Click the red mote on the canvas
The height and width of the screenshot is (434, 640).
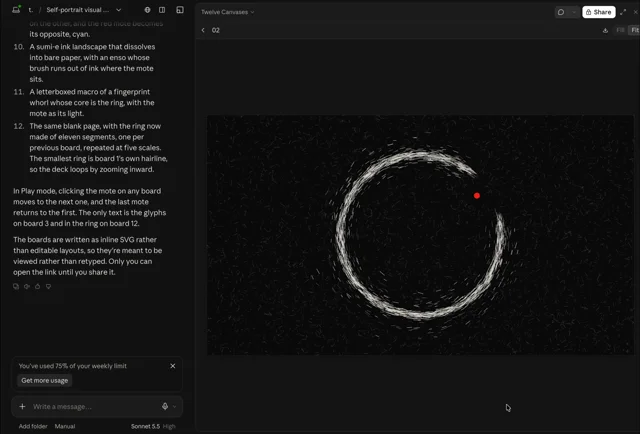pyautogui.click(x=477, y=196)
